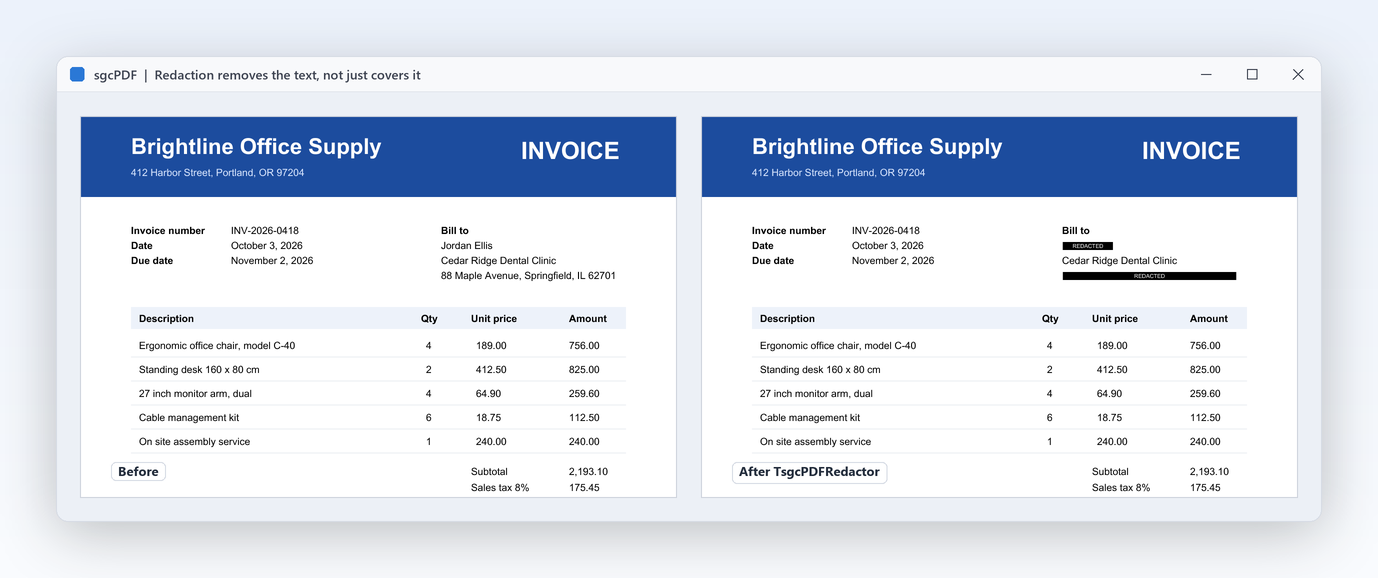
Task: Click Brightline Office Supply heading in After invoice
Action: point(877,147)
